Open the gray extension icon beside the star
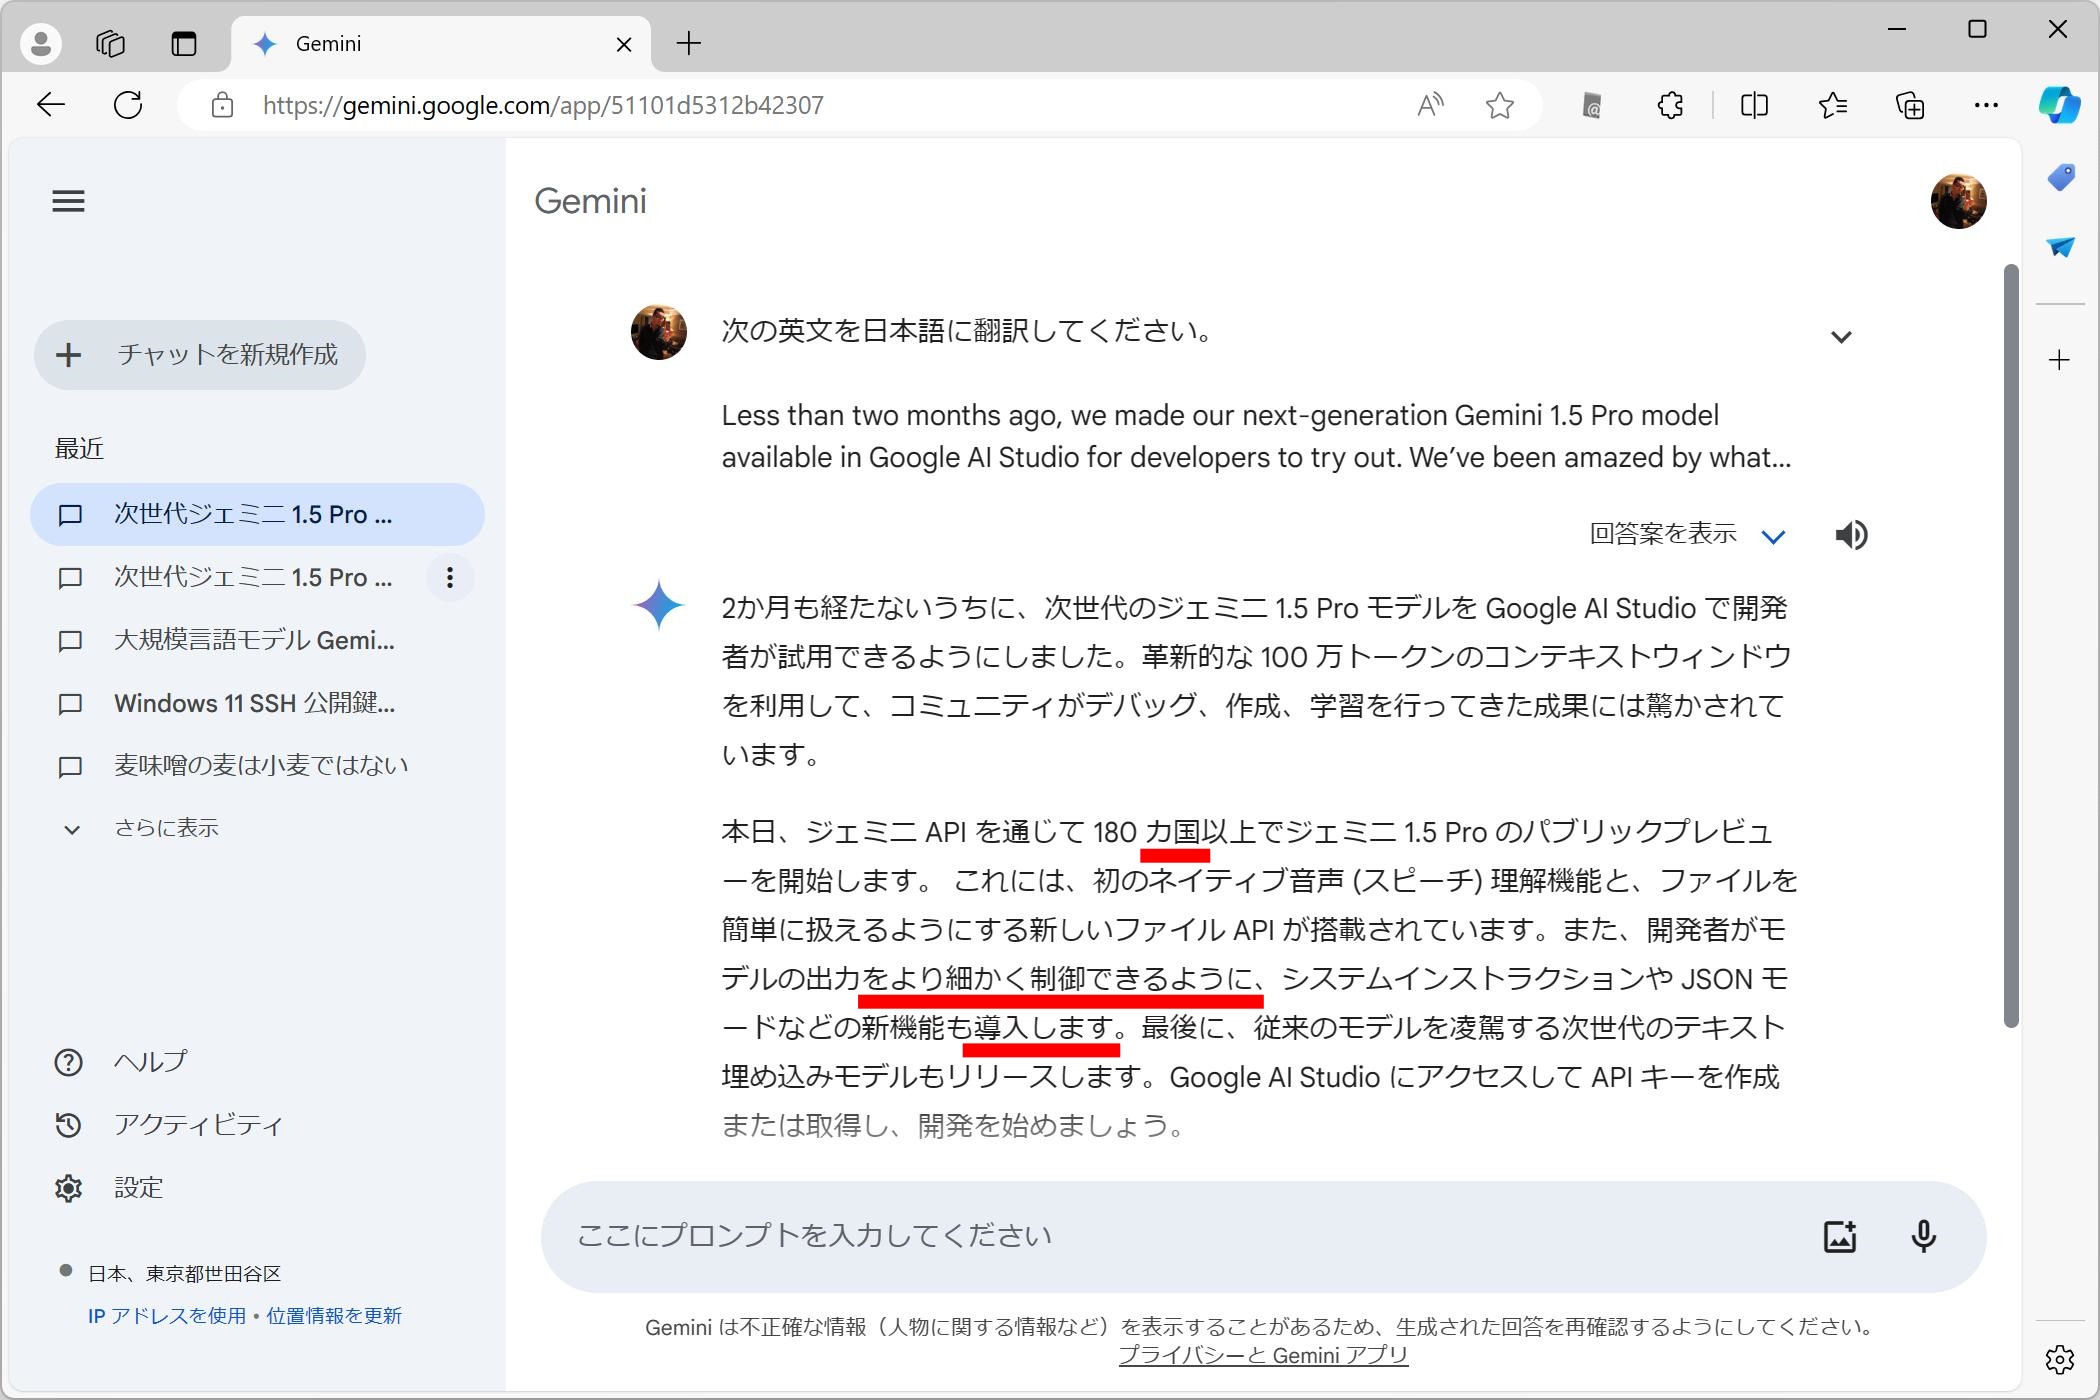Viewport: 2100px width, 1400px height. coord(1592,105)
